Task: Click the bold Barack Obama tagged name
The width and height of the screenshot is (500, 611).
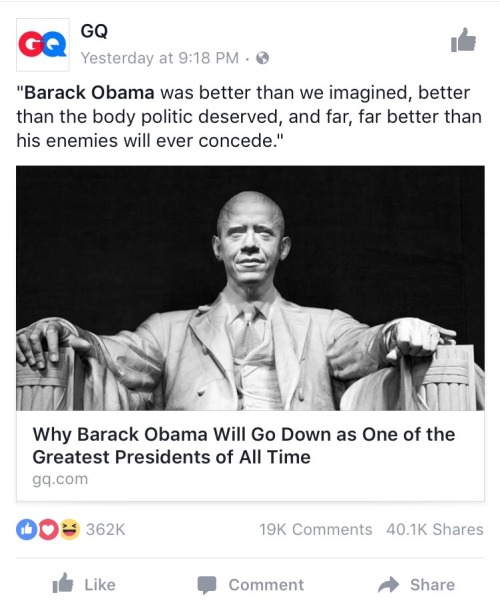Action: 89,93
